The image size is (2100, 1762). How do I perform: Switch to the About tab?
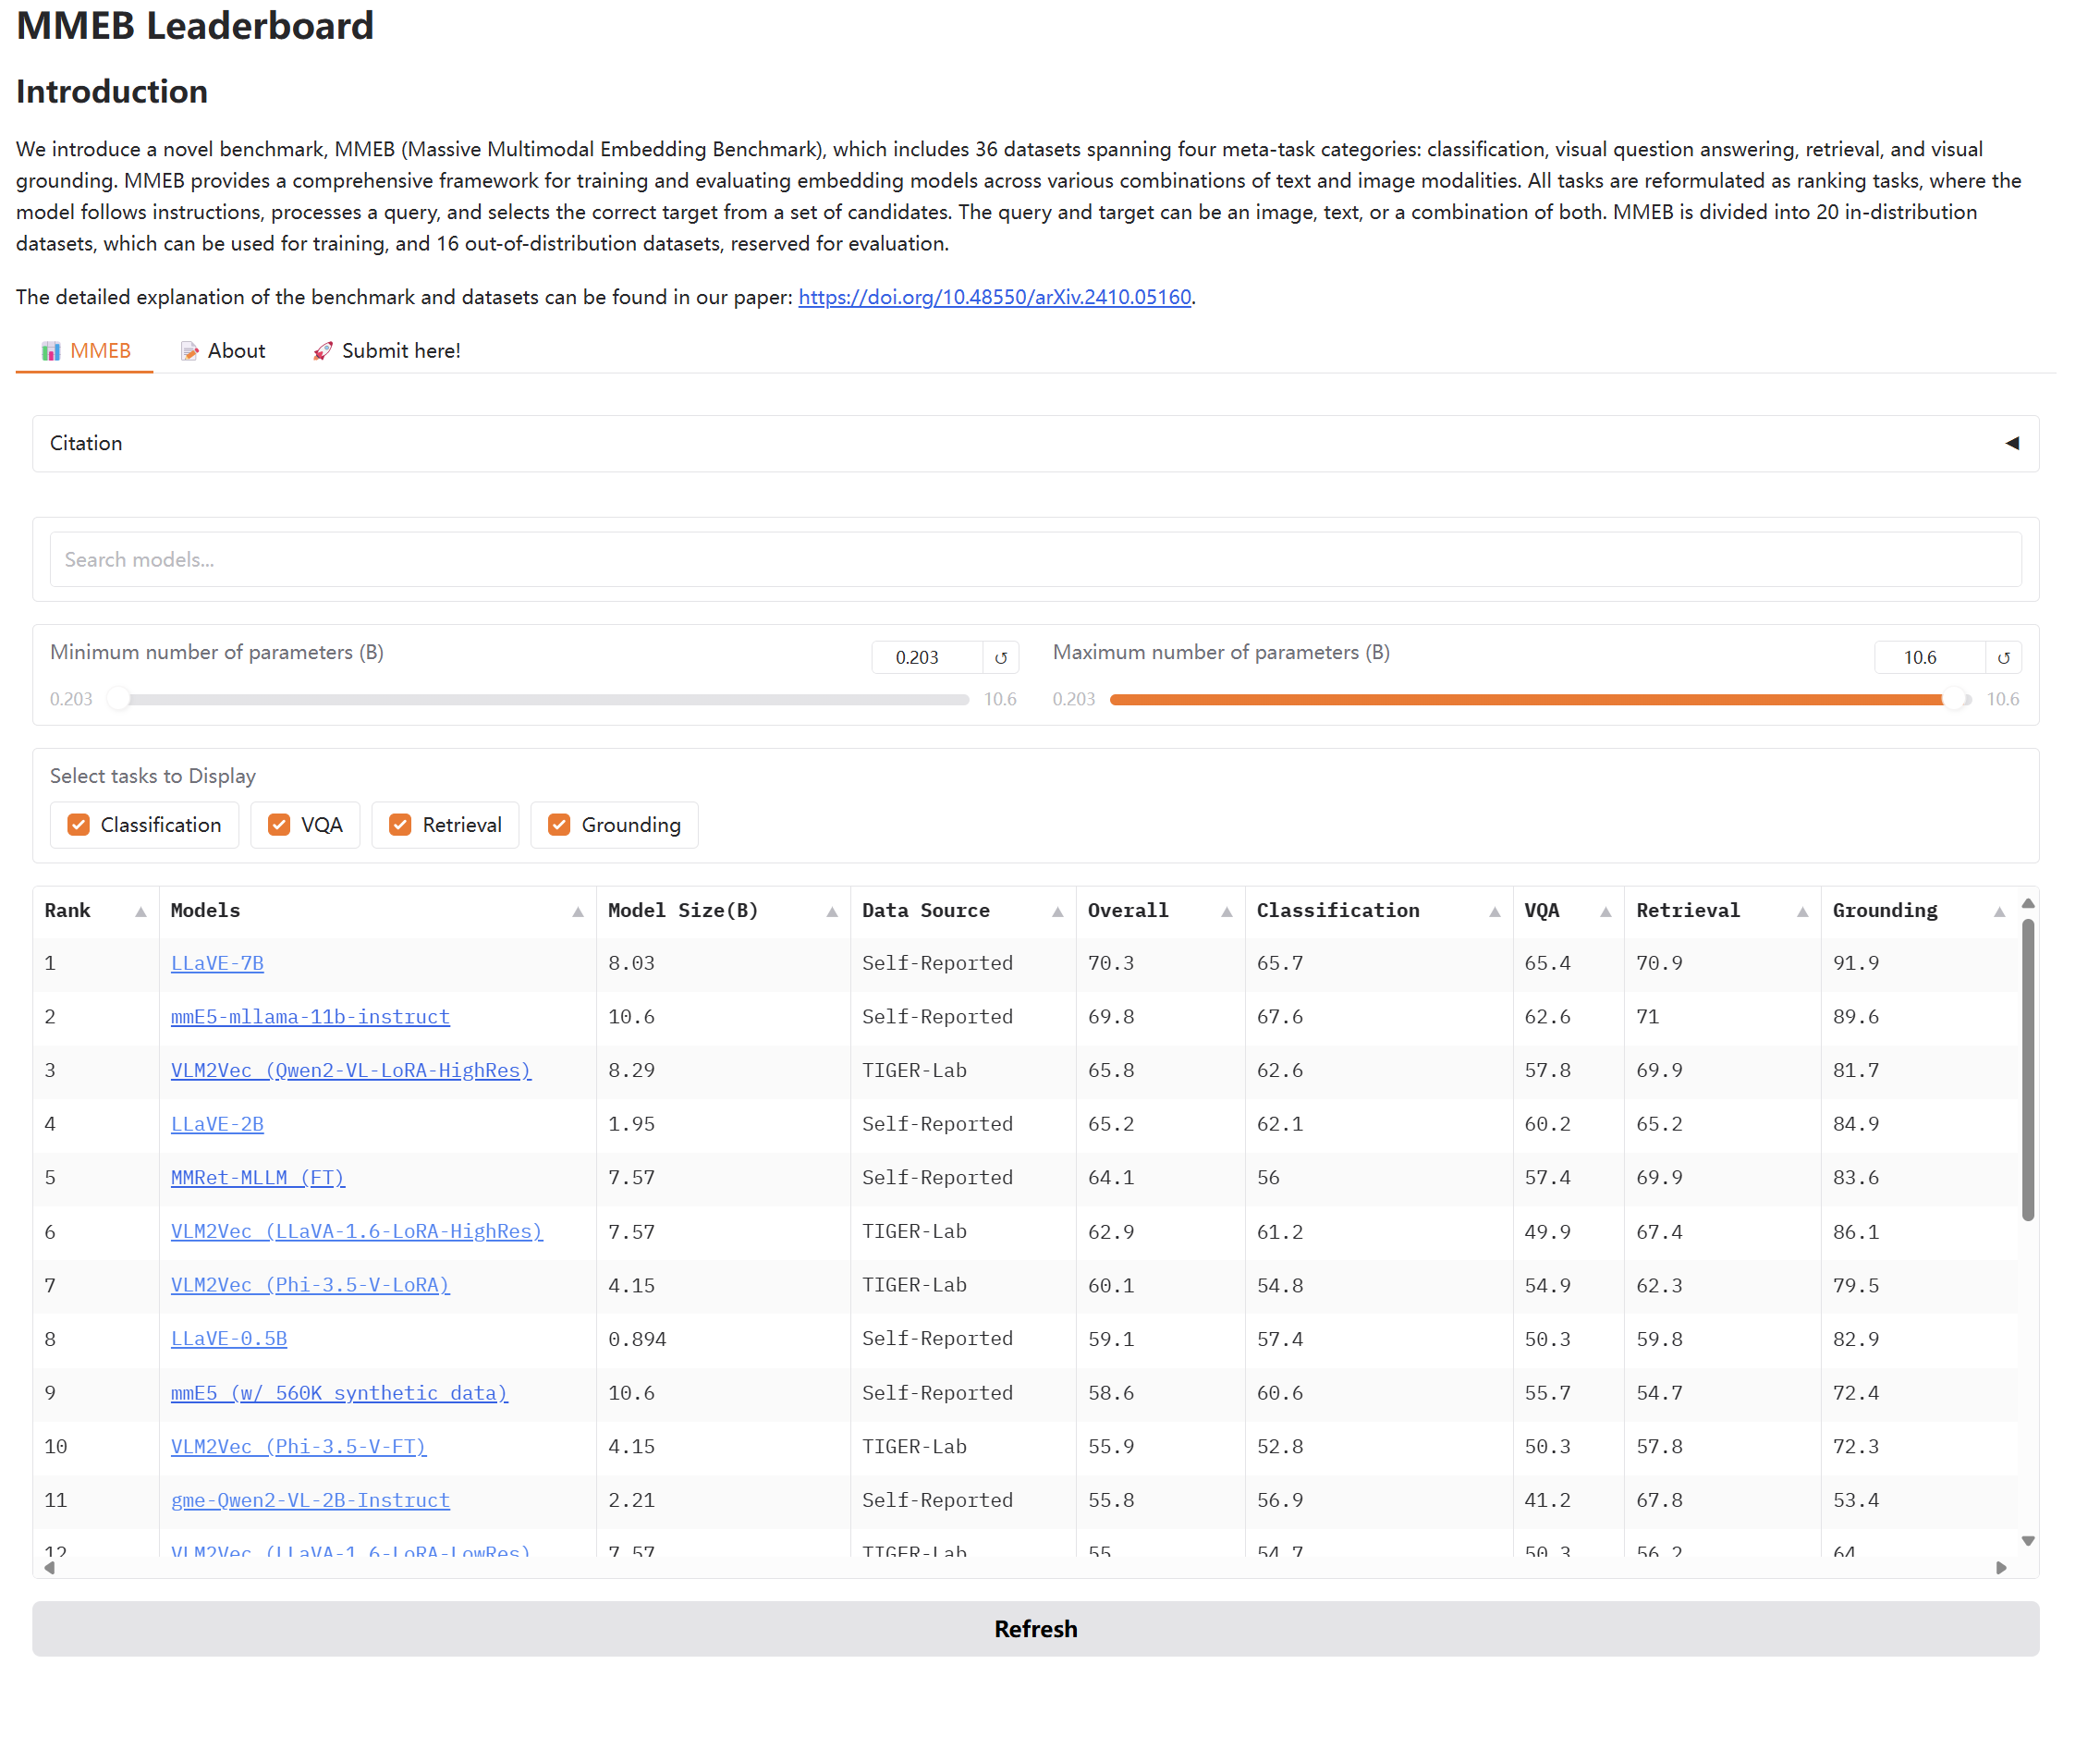pyautogui.click(x=223, y=351)
